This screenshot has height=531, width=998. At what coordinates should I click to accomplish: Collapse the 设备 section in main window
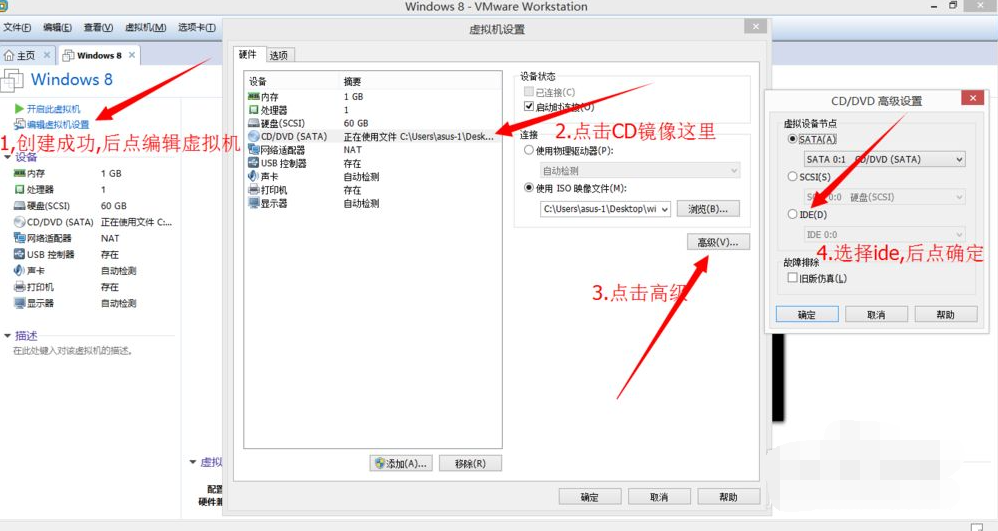[x=8, y=157]
